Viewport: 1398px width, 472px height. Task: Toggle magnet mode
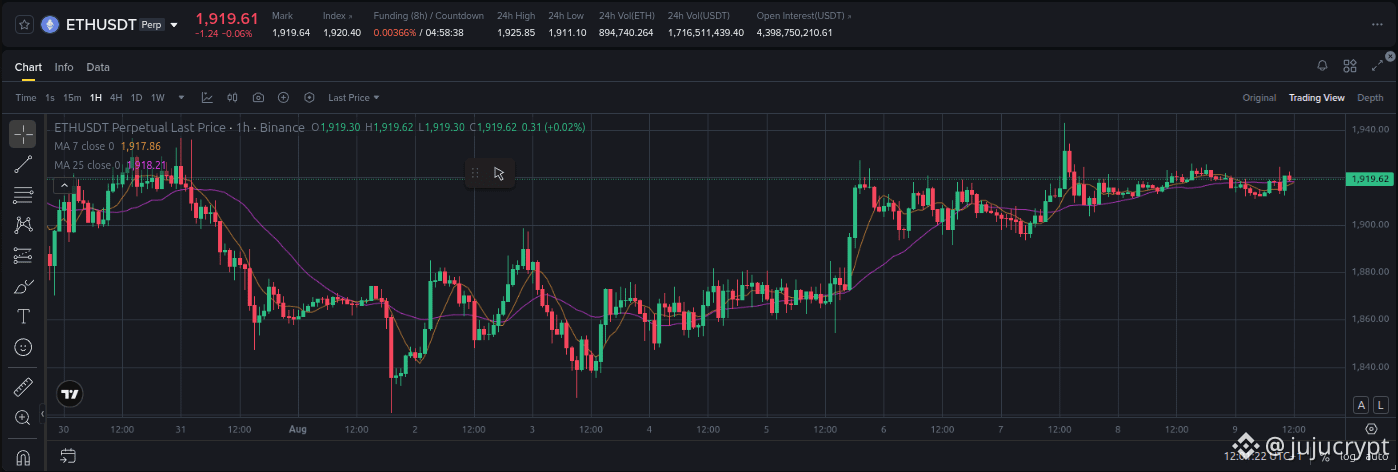(x=23, y=457)
